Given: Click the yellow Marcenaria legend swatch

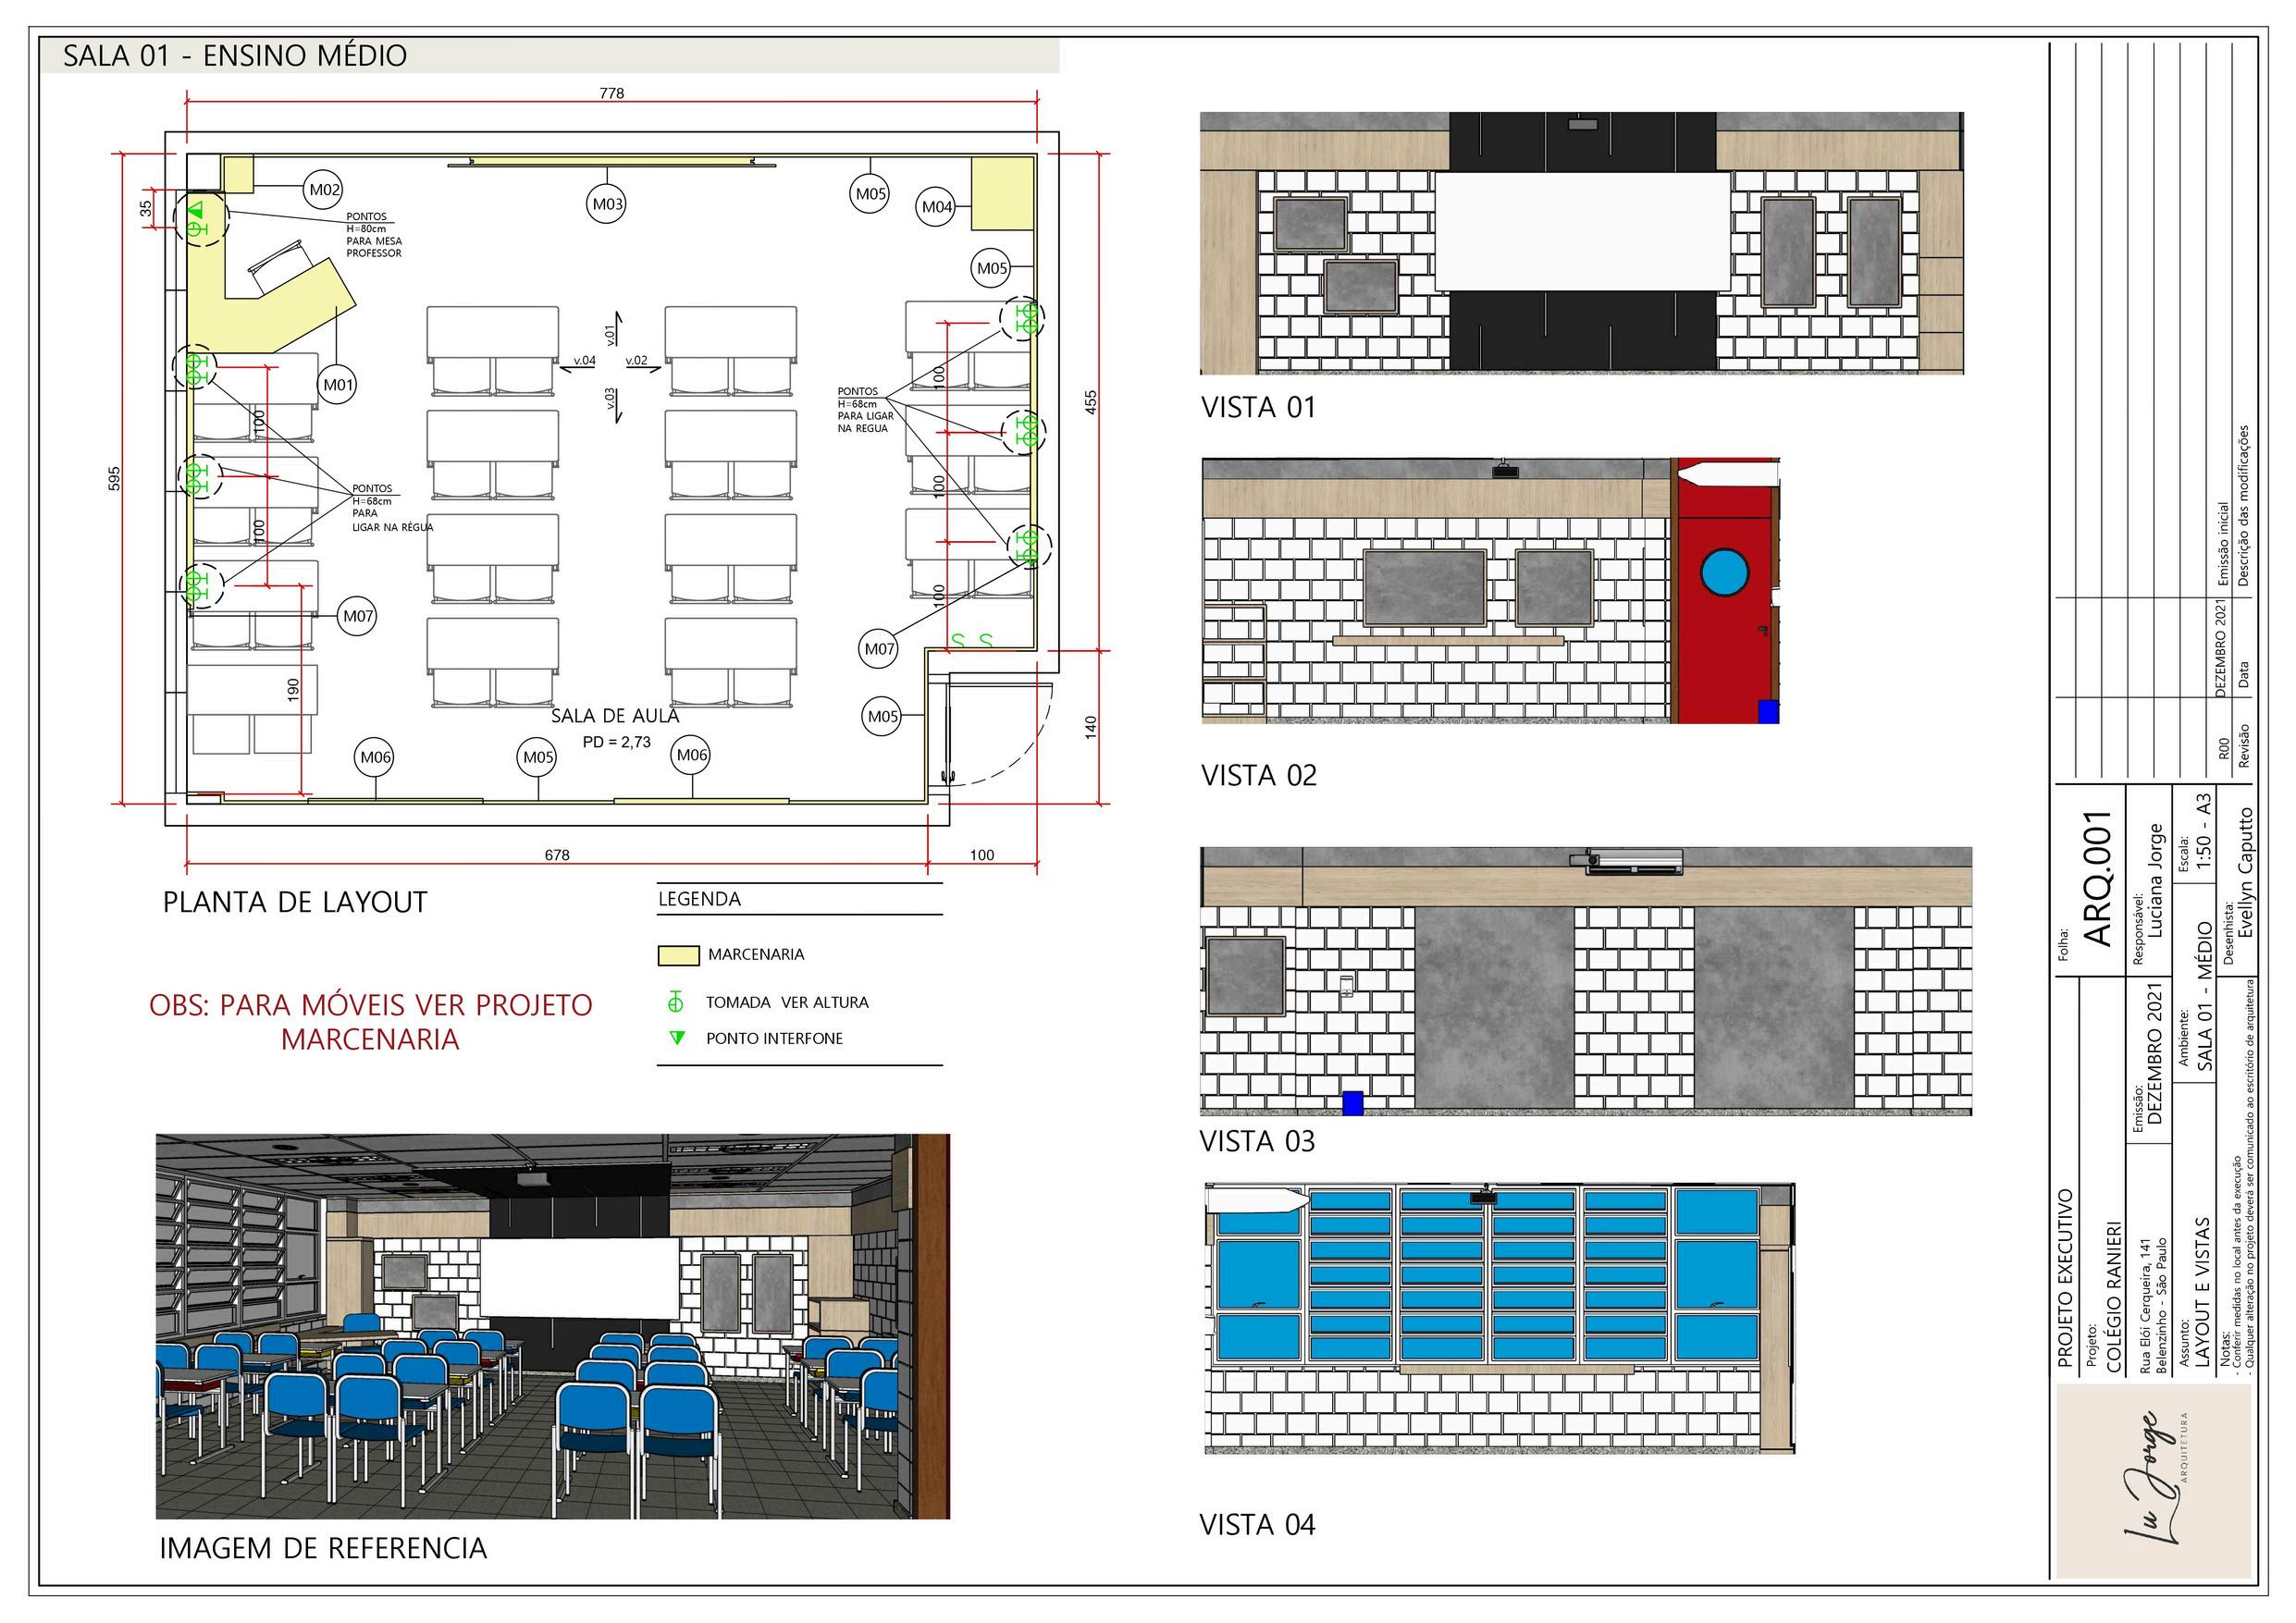Looking at the screenshot, I should click(678, 954).
